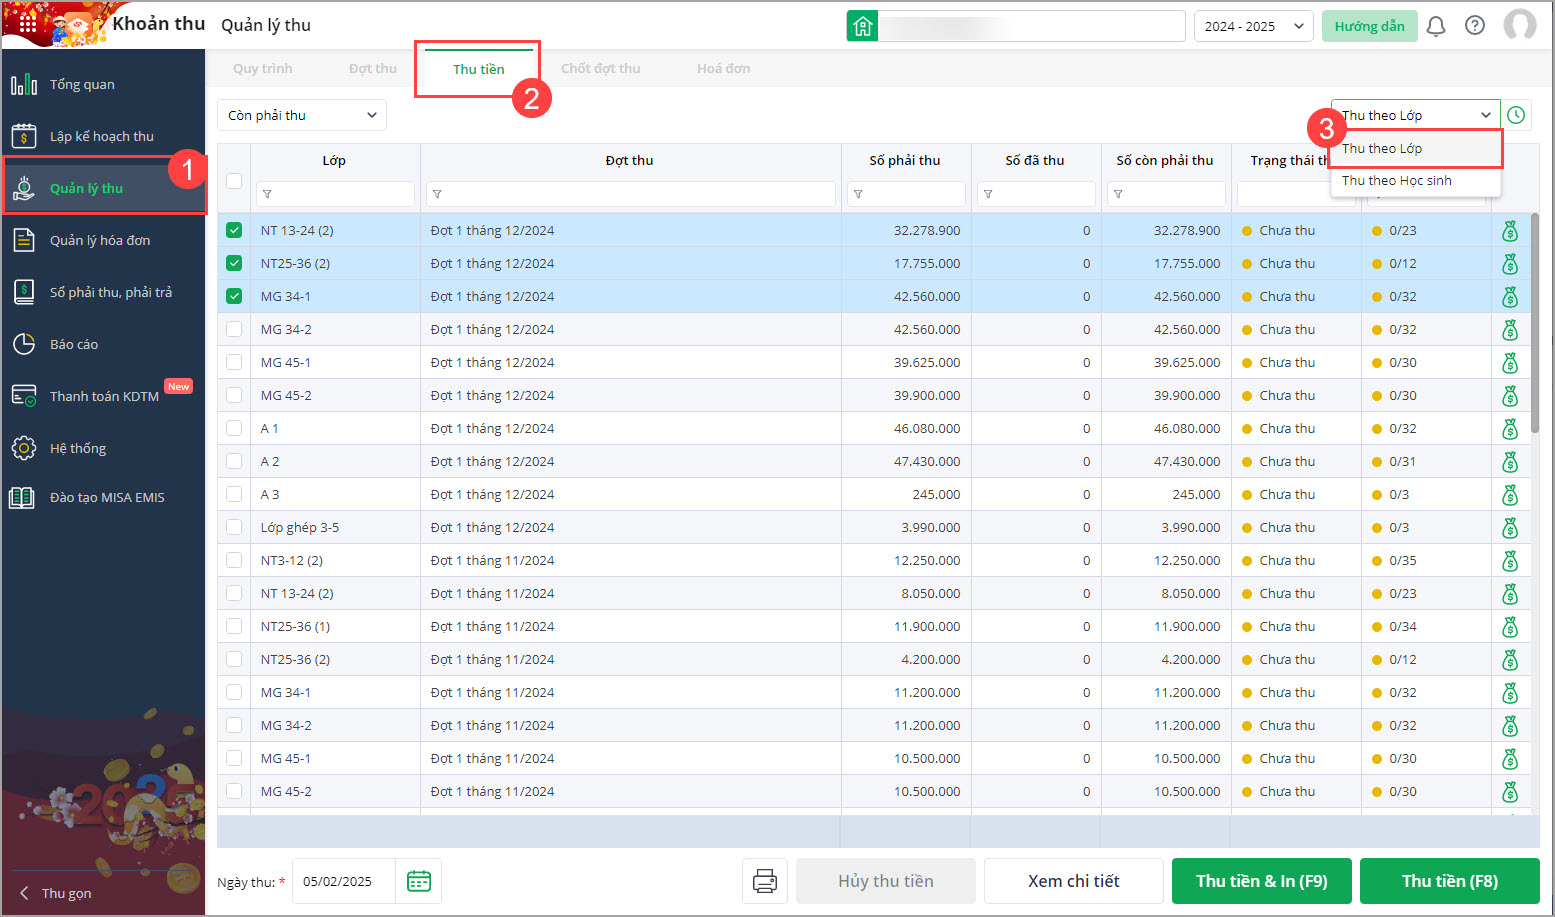Check the box for NT3-12 (2)
Screen dimensions: 1555x917
coord(234,560)
